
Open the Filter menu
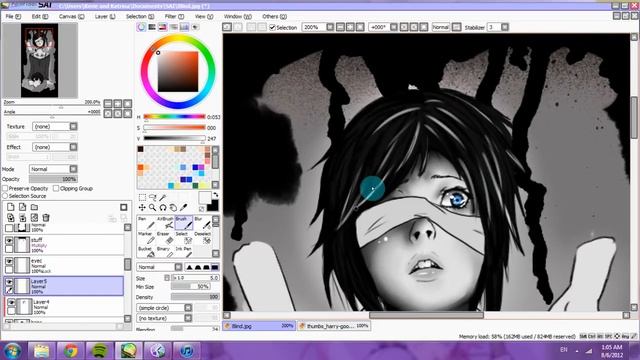[174, 16]
